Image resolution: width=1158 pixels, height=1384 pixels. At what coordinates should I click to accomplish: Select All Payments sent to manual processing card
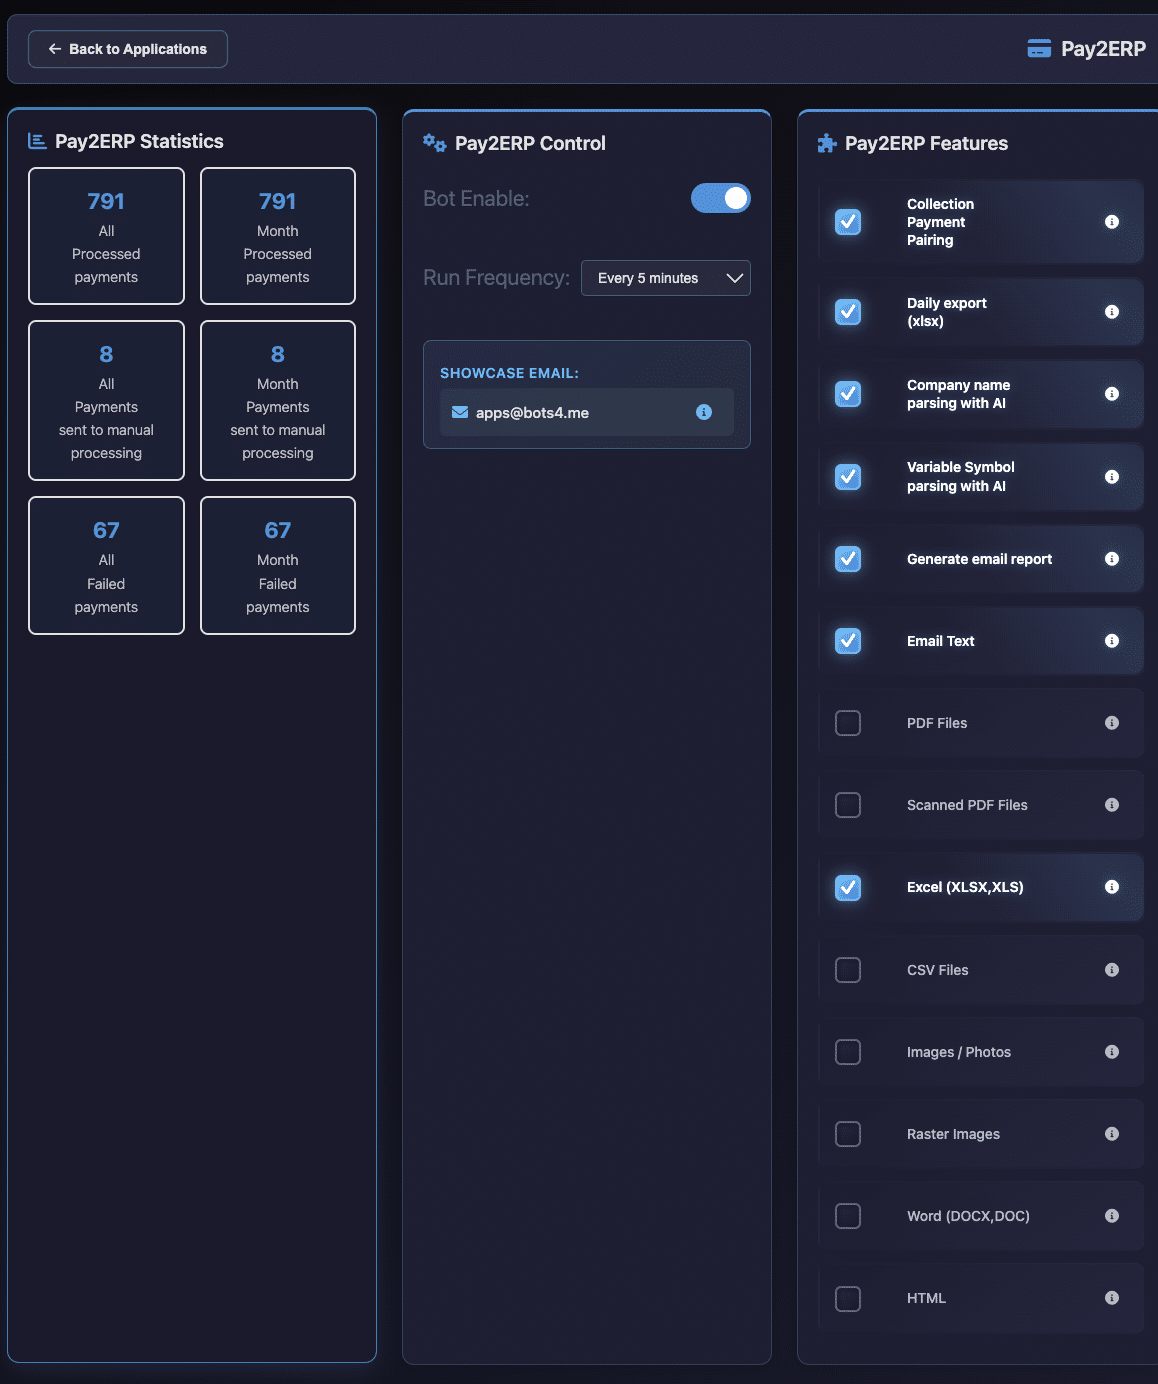click(106, 401)
